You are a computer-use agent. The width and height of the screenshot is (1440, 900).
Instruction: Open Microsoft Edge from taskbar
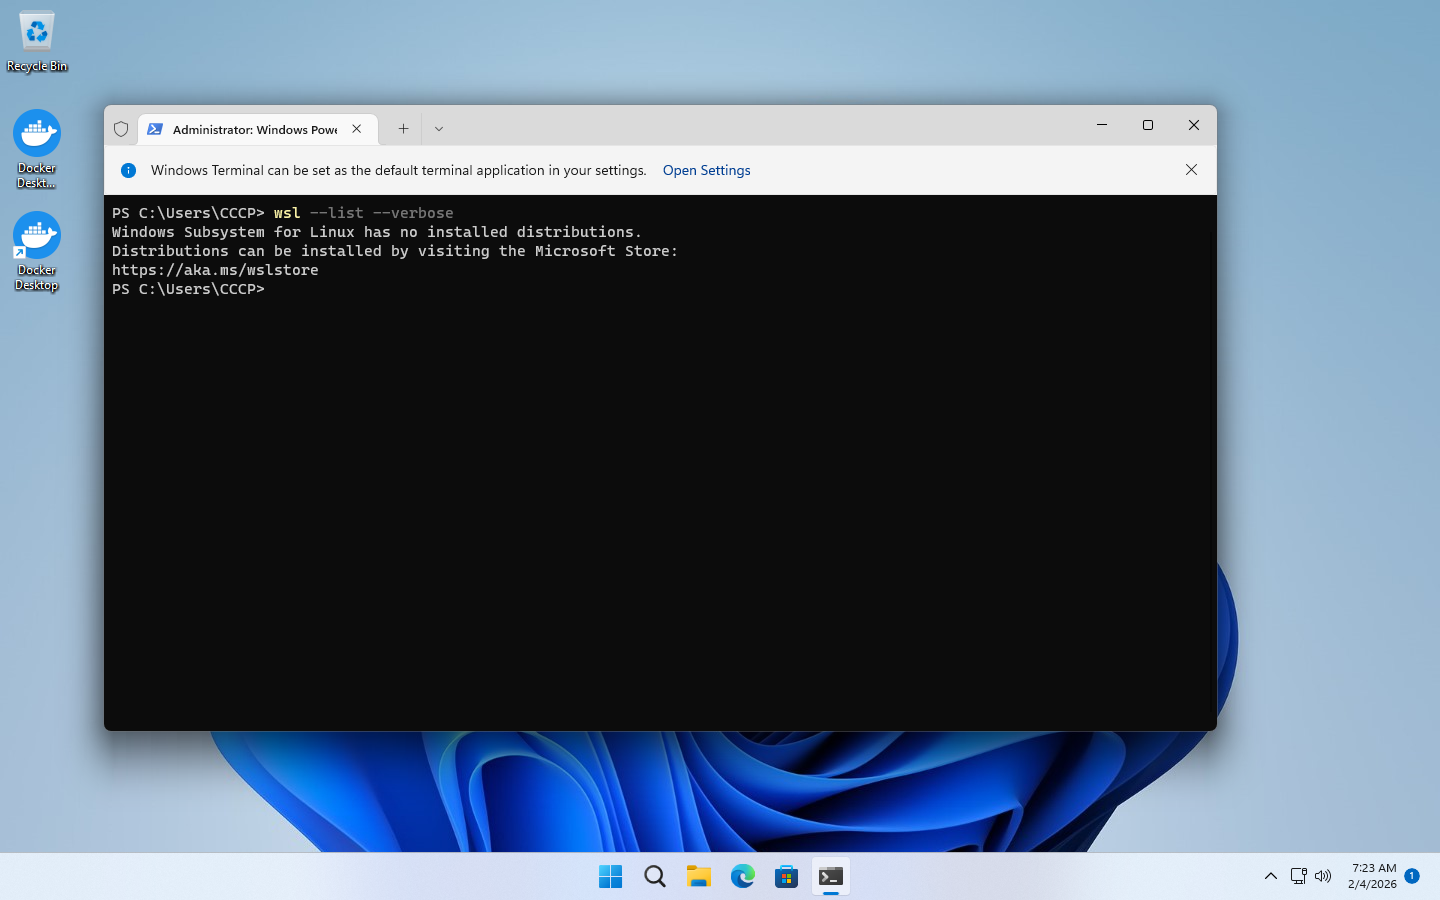click(x=742, y=877)
